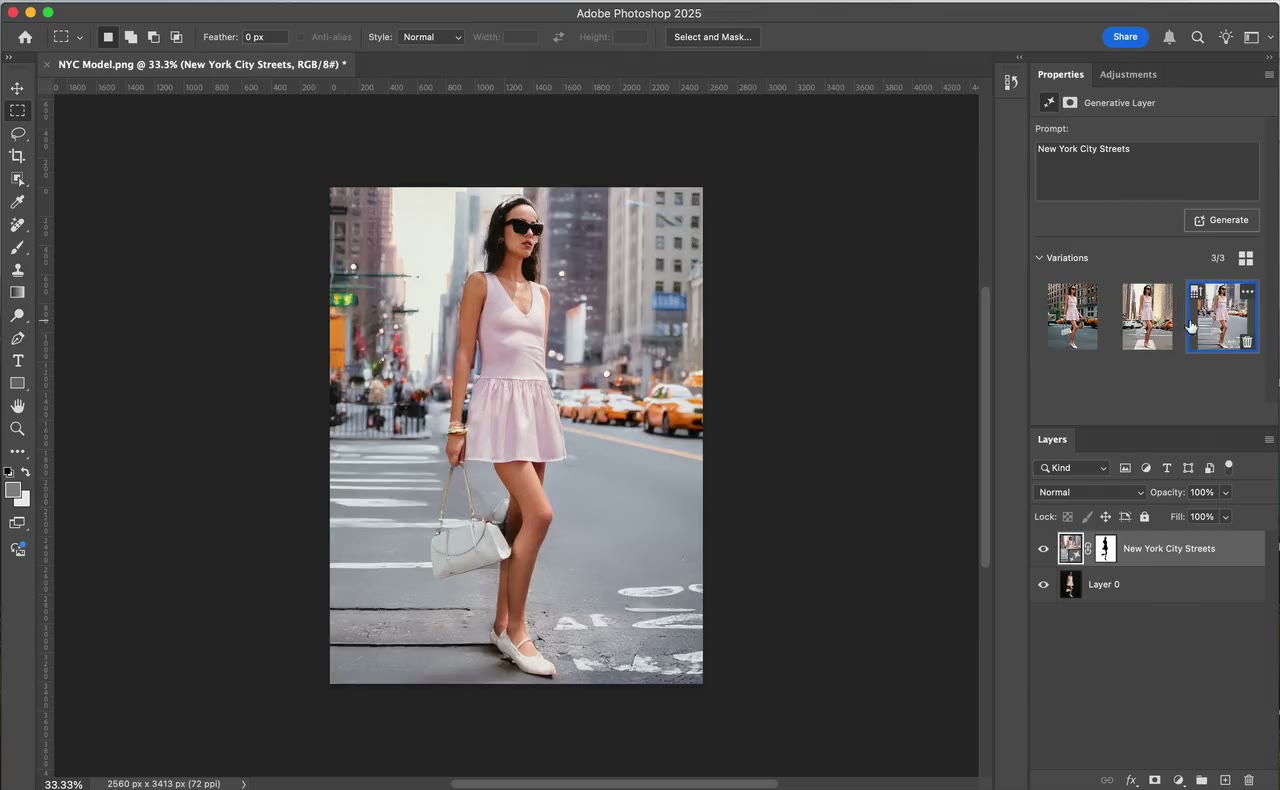Screen dimensions: 1280x790
Task: Open the tool preset picker arrow
Action: (x=79, y=37)
